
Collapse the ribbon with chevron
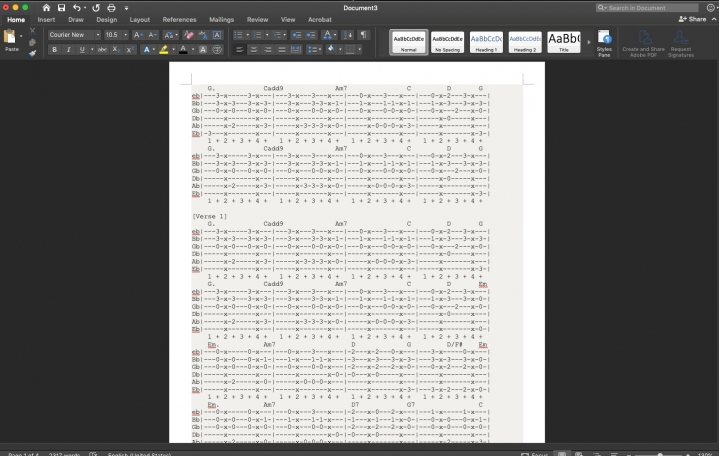[x=714, y=19]
